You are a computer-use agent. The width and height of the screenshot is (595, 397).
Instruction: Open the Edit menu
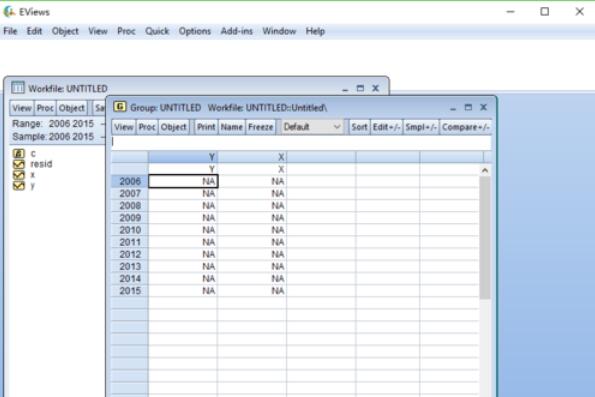pos(34,31)
